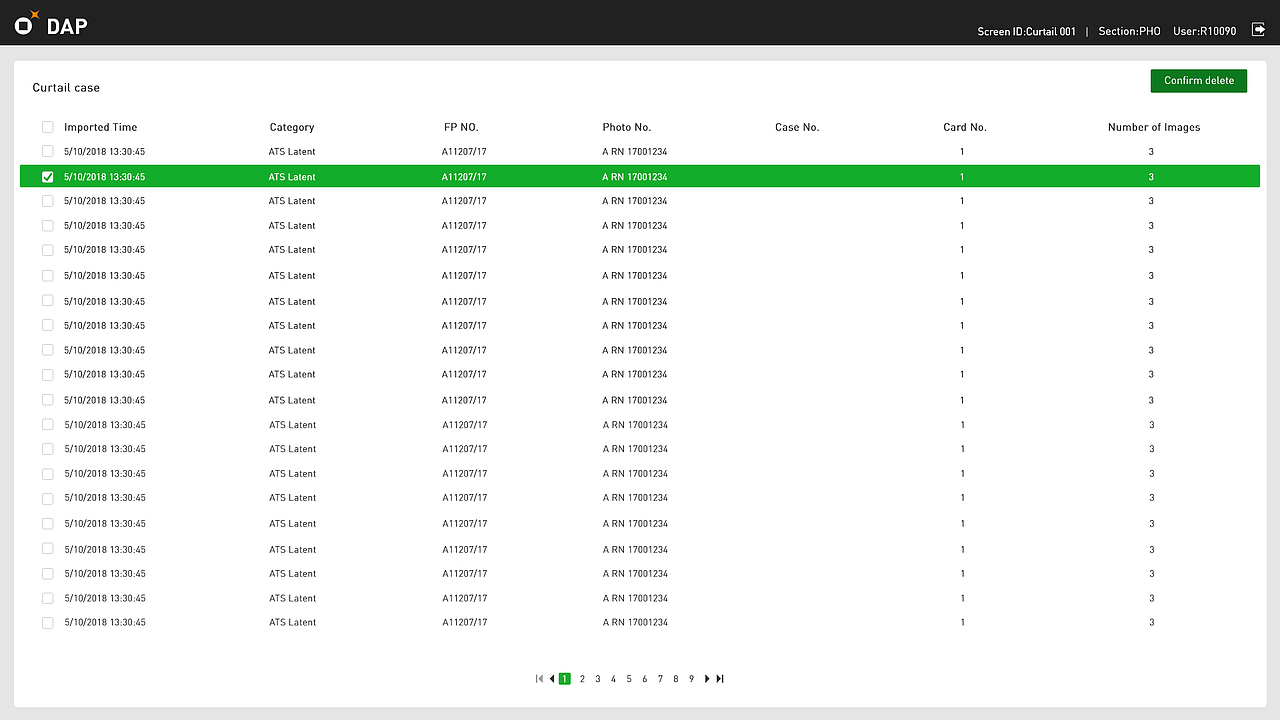
Task: Toggle the select-all checkbox in the header
Action: (47, 127)
